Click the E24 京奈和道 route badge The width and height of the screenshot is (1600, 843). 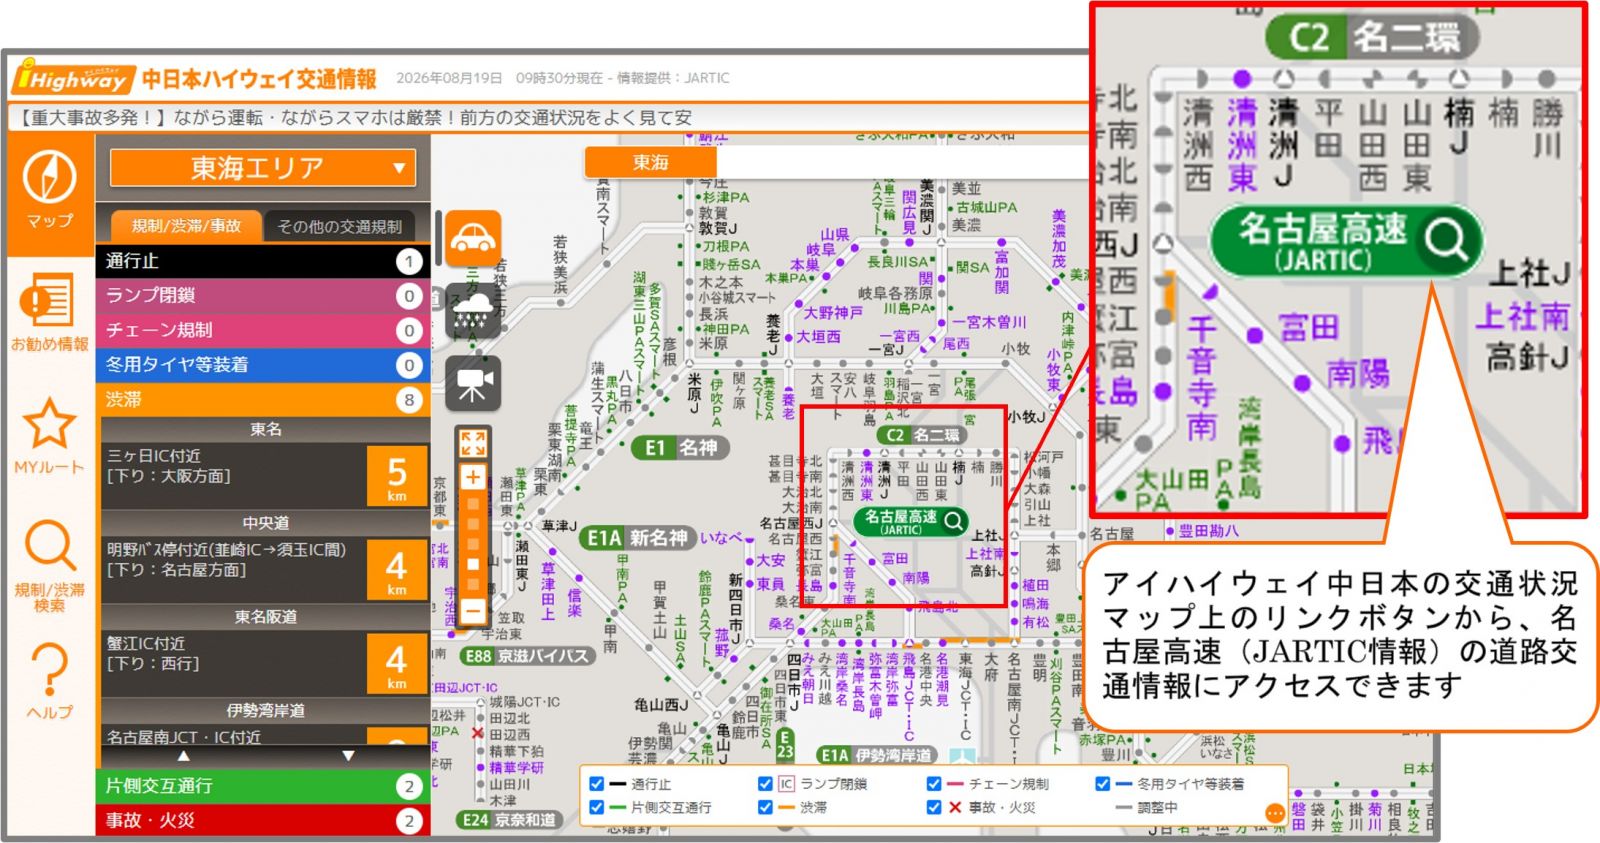point(508,820)
